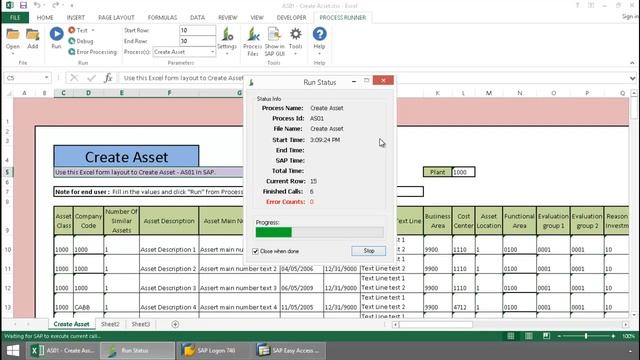Click the insert function fx icon
The image size is (640, 360).
coord(108,78)
